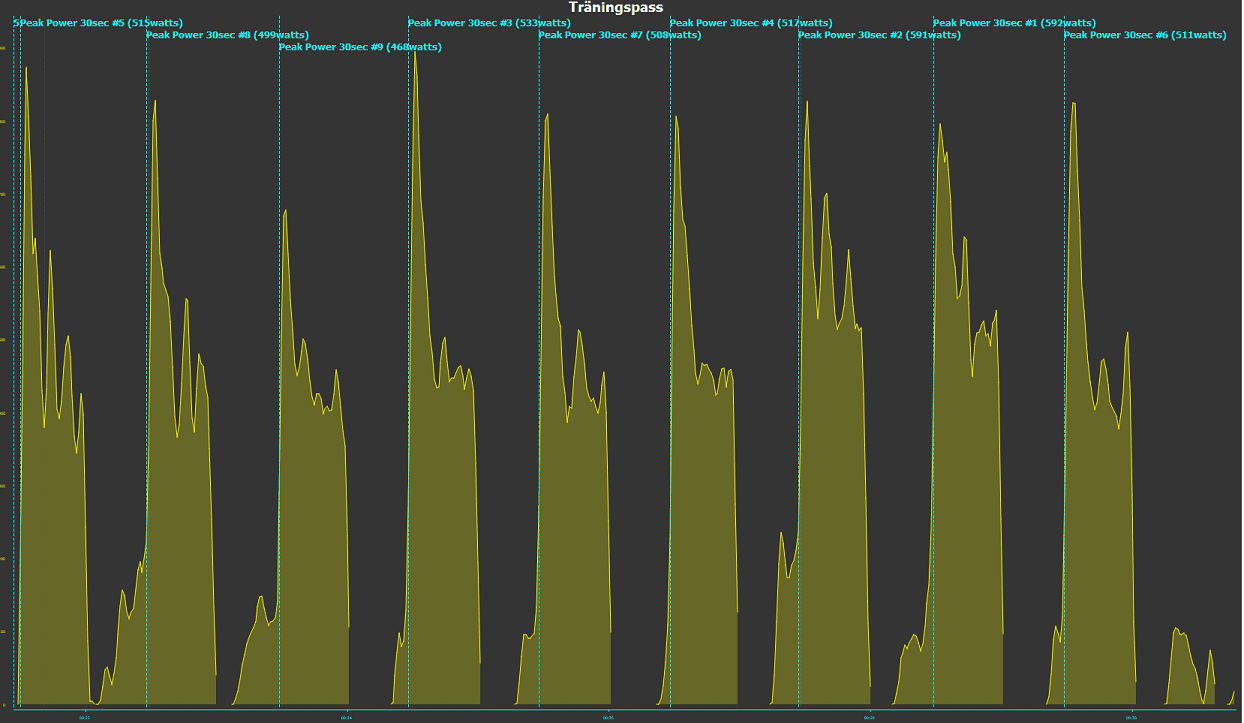Click the top of the first power spike

[x=26, y=68]
